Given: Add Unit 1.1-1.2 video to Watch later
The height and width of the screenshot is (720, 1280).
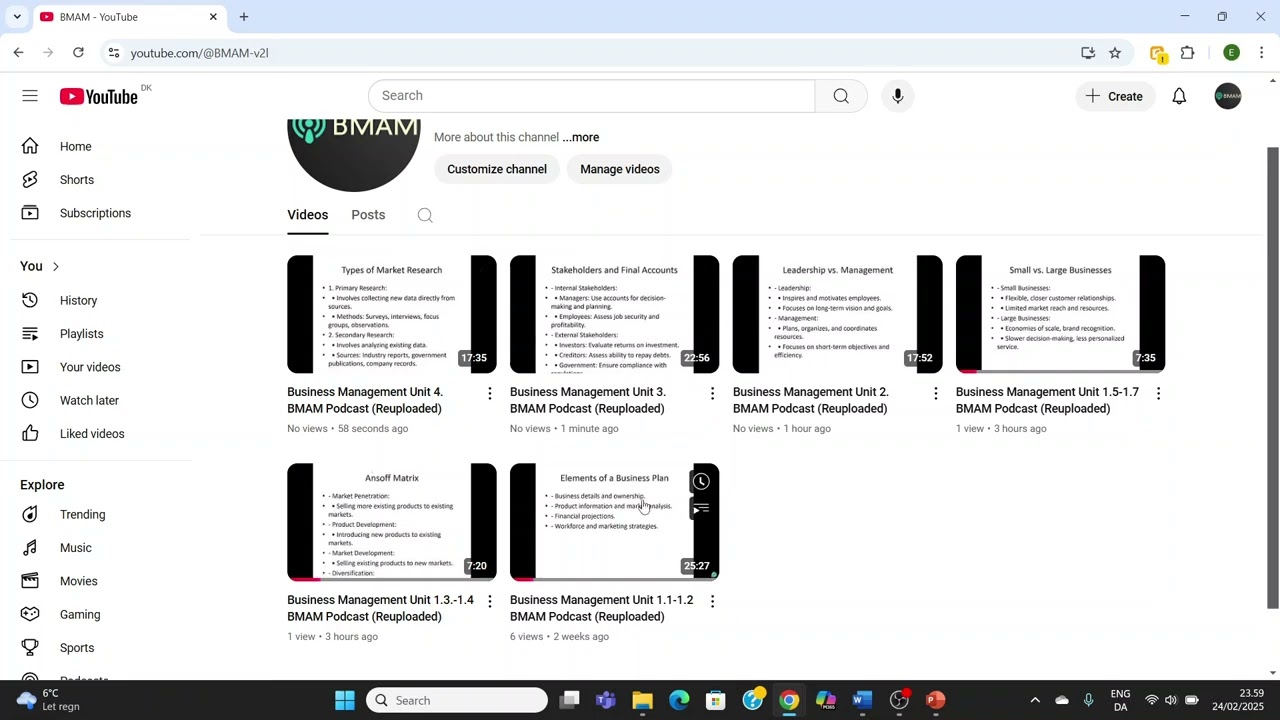Looking at the screenshot, I should [701, 482].
